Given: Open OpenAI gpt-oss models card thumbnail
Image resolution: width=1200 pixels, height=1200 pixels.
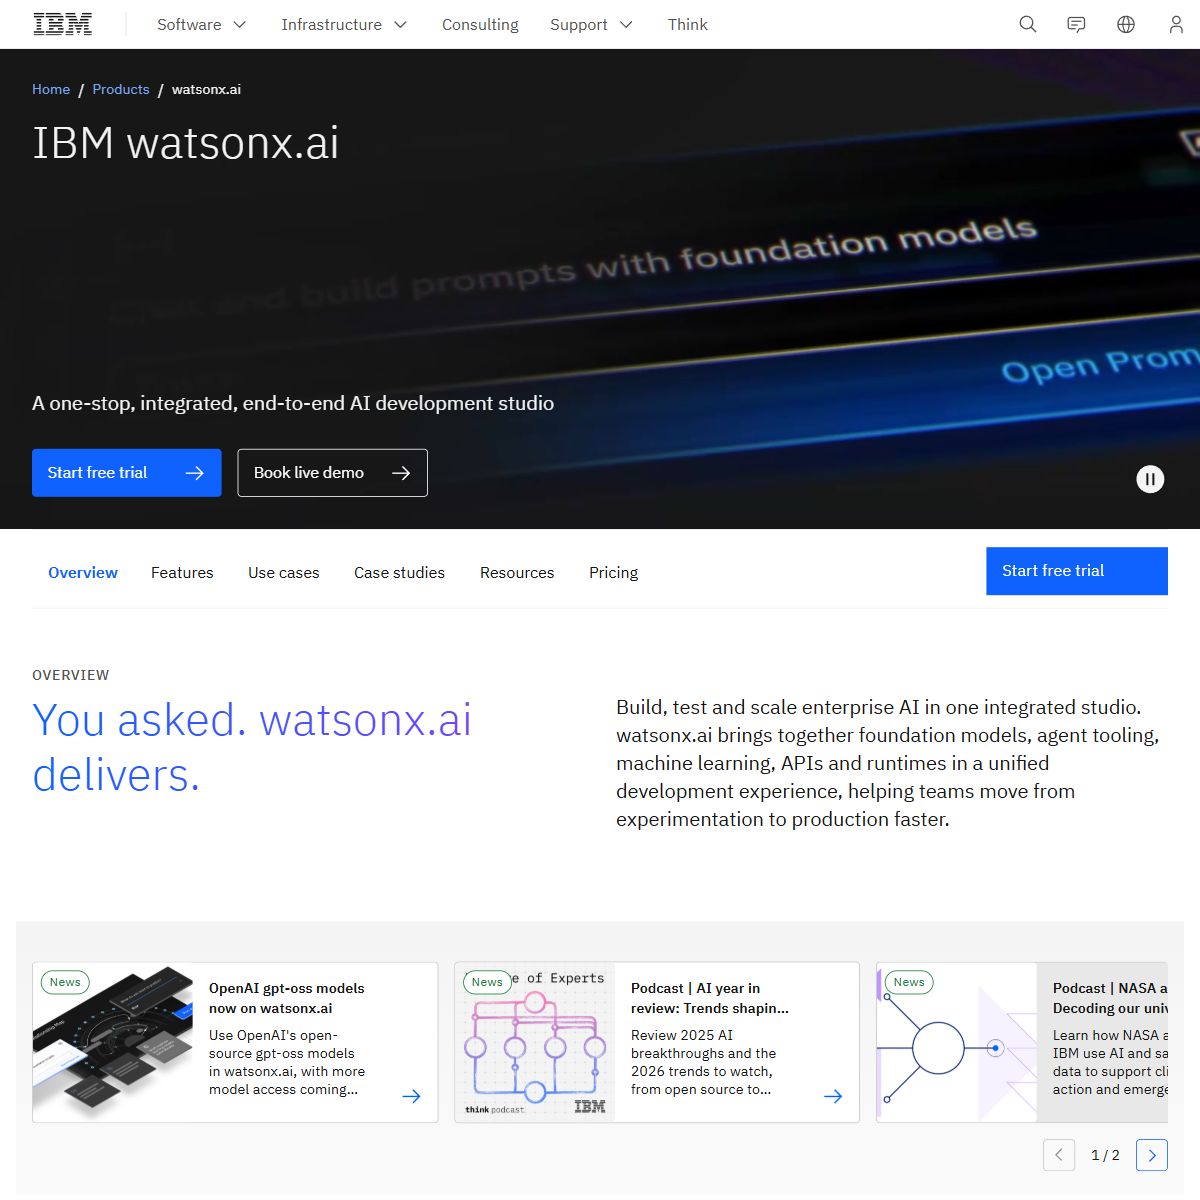Looking at the screenshot, I should [x=113, y=1042].
